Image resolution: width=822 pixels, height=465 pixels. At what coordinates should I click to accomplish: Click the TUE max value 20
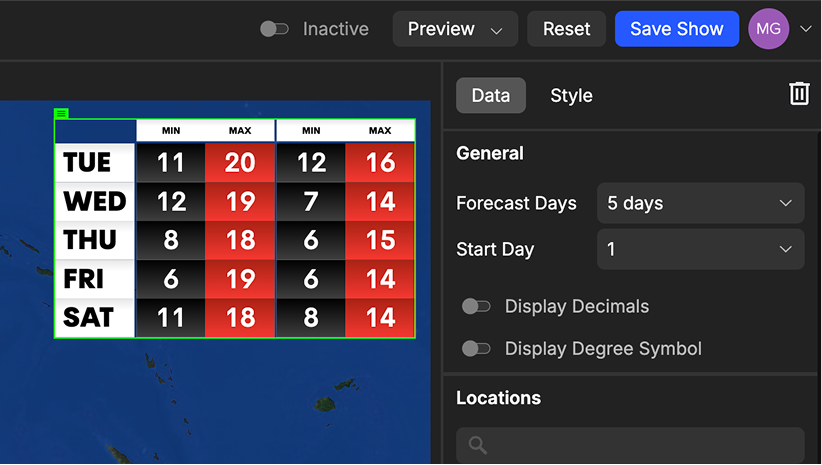pos(240,163)
